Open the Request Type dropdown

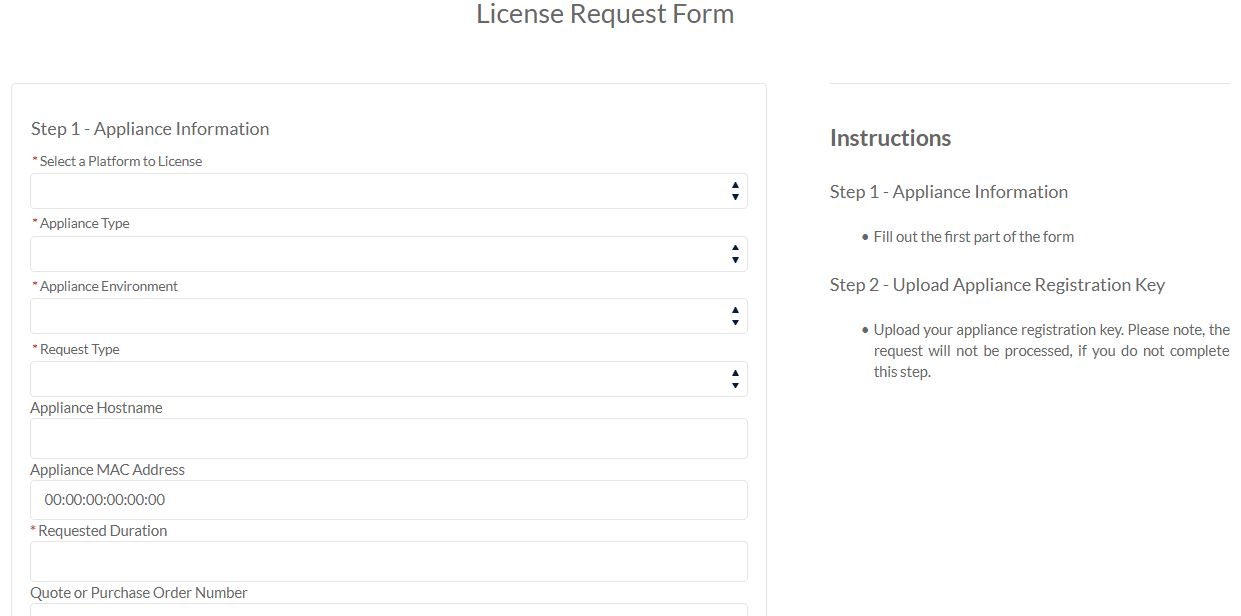(389, 379)
